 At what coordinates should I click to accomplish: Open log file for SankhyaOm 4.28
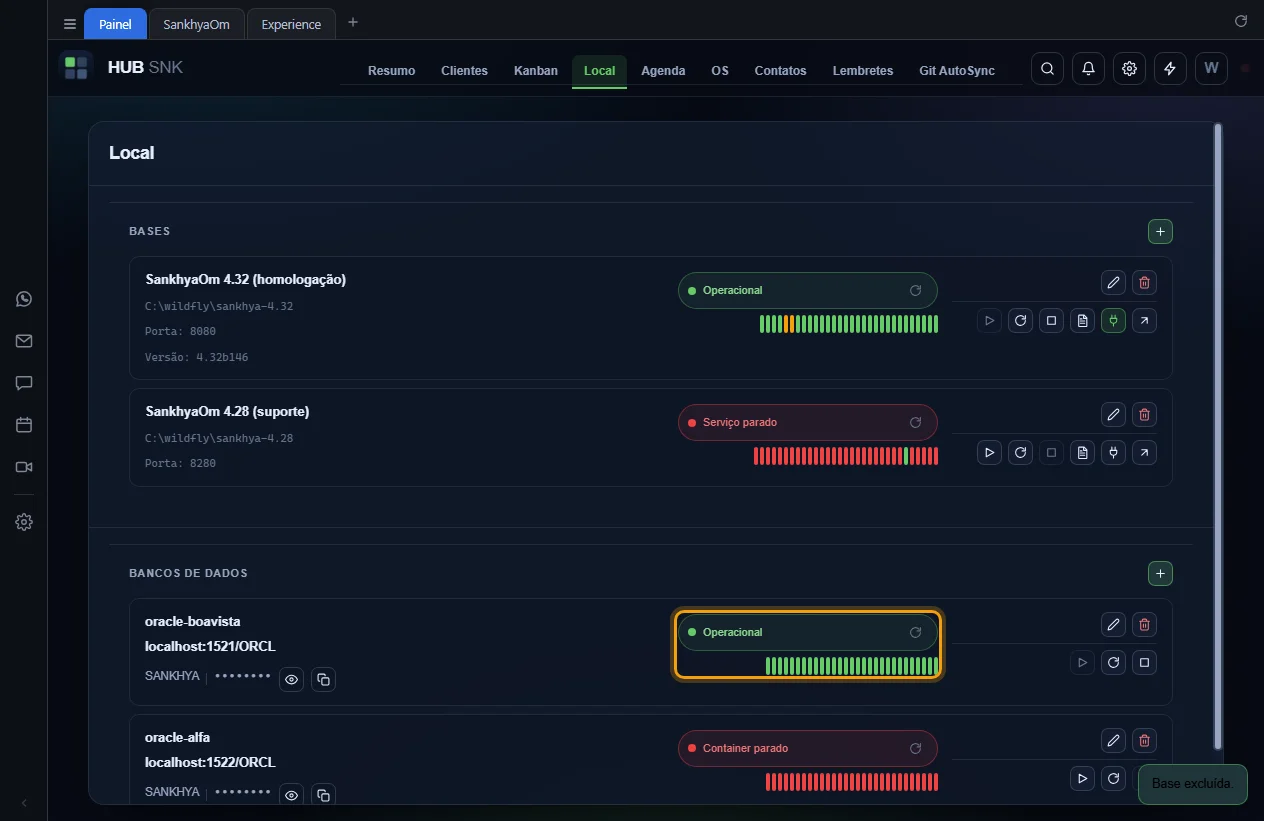1082,453
